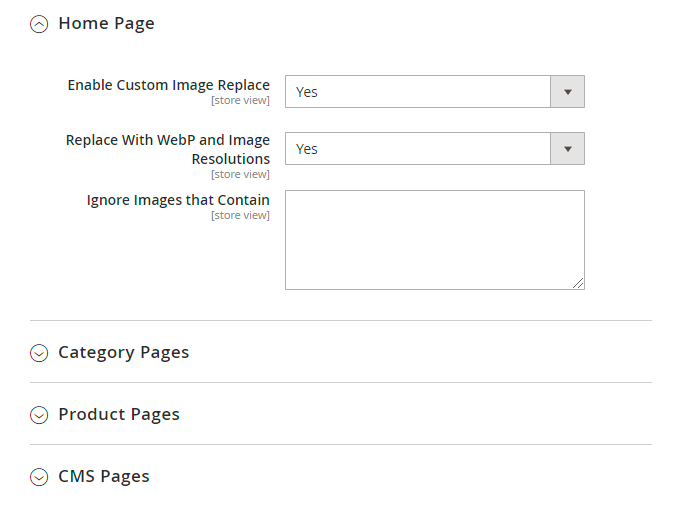
Task: Click the Replace With WebP arrow button
Action: 567,149
